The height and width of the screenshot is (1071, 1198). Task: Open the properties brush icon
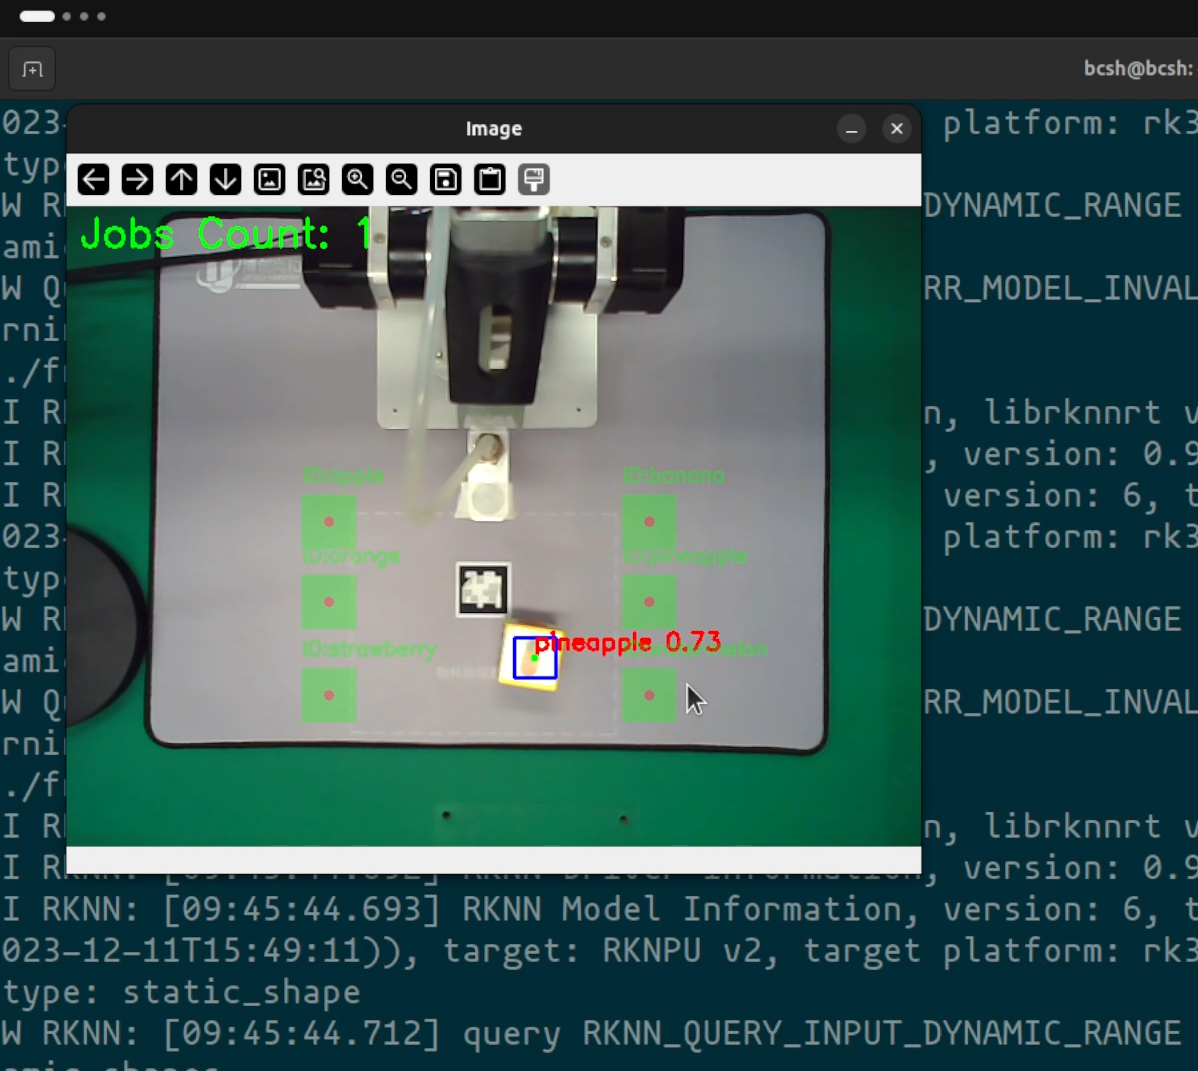click(533, 180)
